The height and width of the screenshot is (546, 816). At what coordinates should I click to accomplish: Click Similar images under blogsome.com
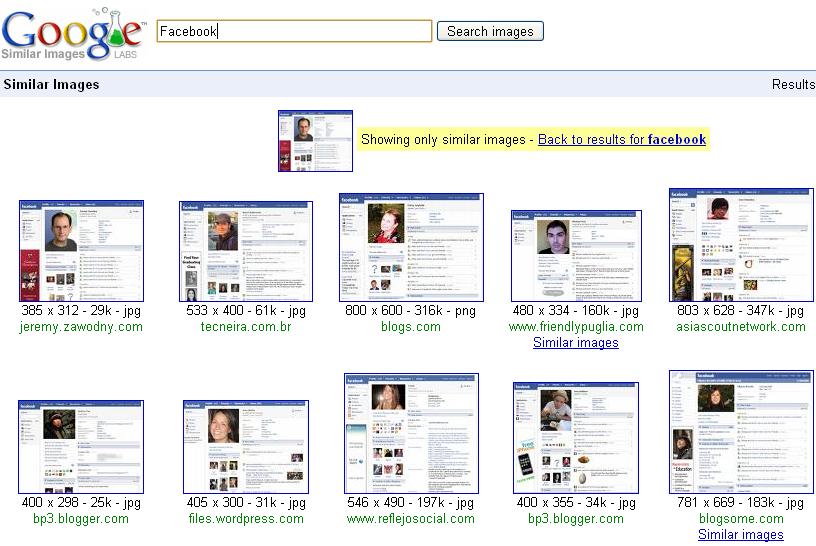point(741,535)
